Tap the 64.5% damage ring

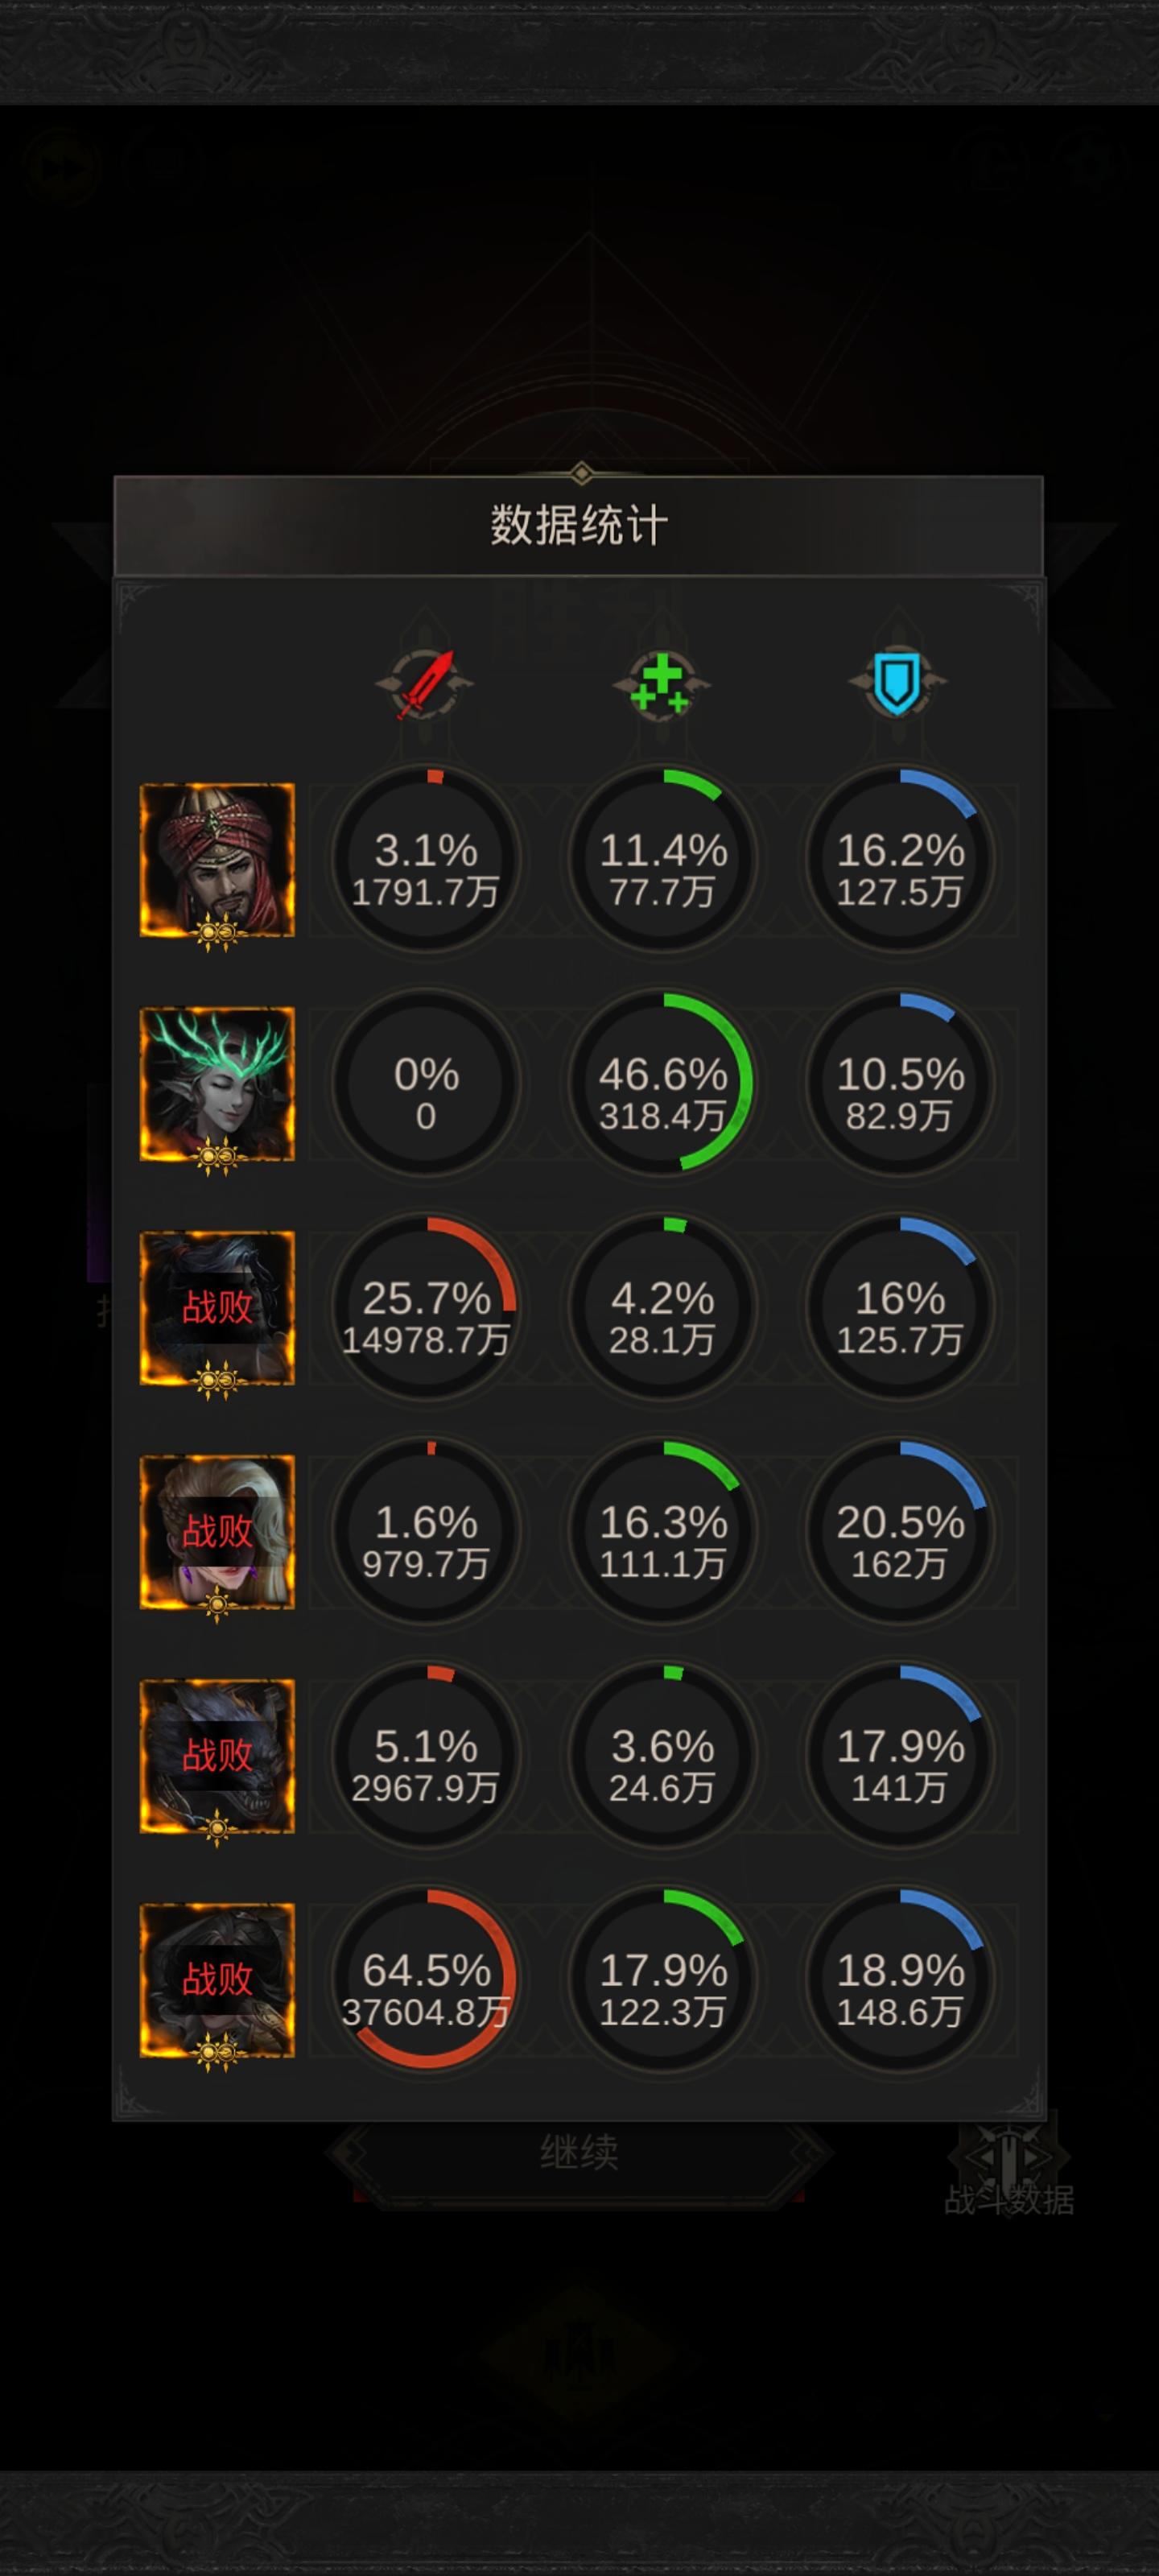(x=426, y=1978)
